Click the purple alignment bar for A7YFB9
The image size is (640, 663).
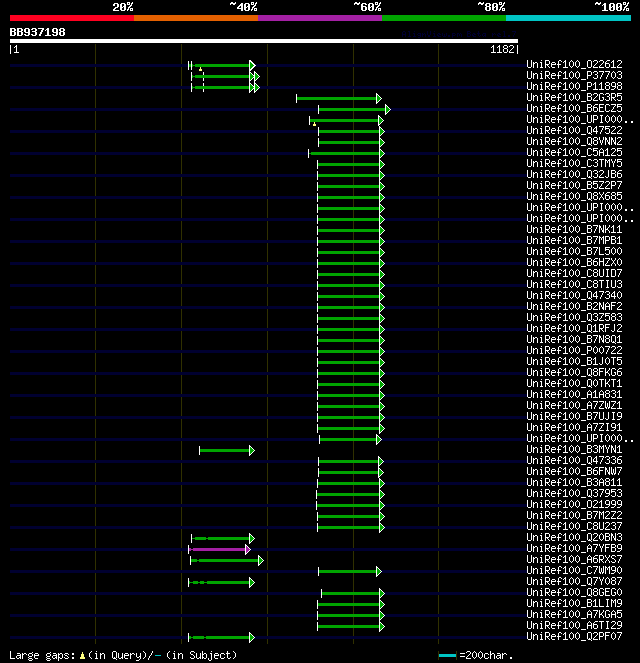click(x=219, y=549)
